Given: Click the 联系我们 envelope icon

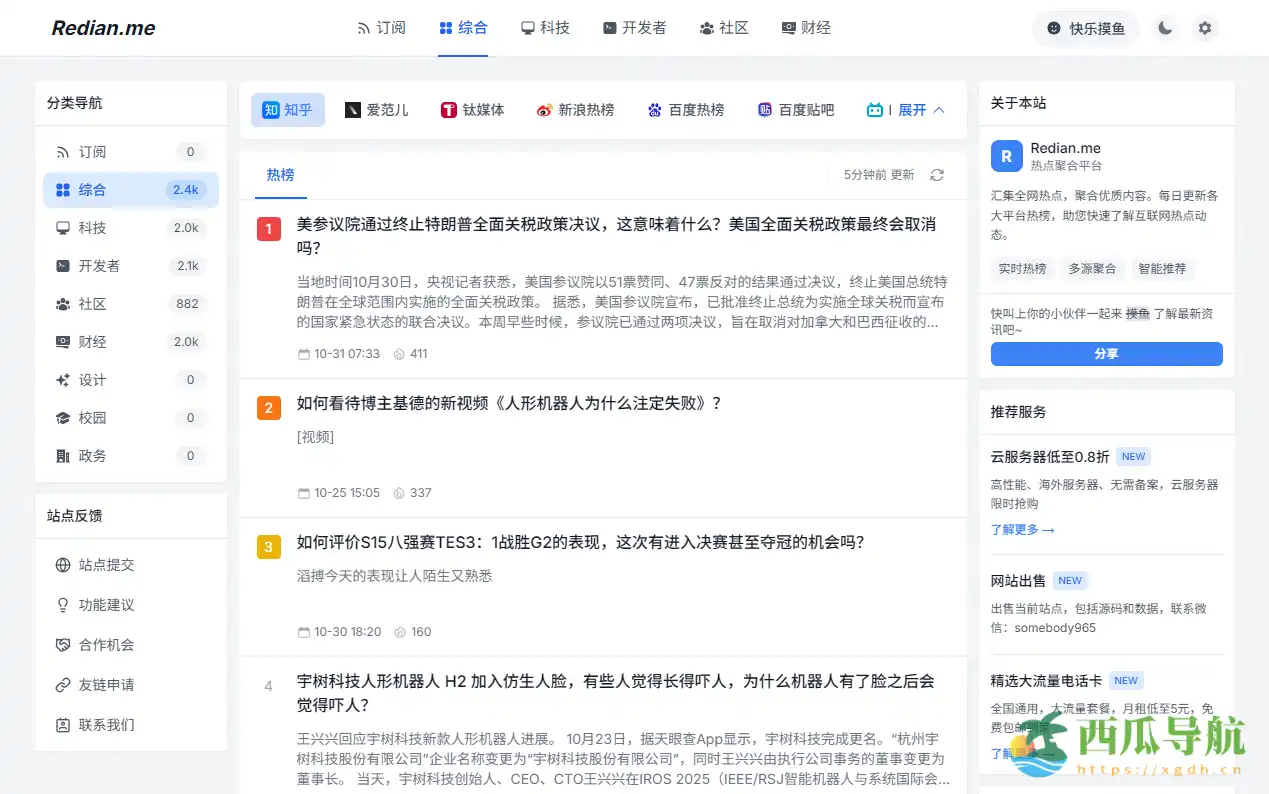Looking at the screenshot, I should pos(63,724).
